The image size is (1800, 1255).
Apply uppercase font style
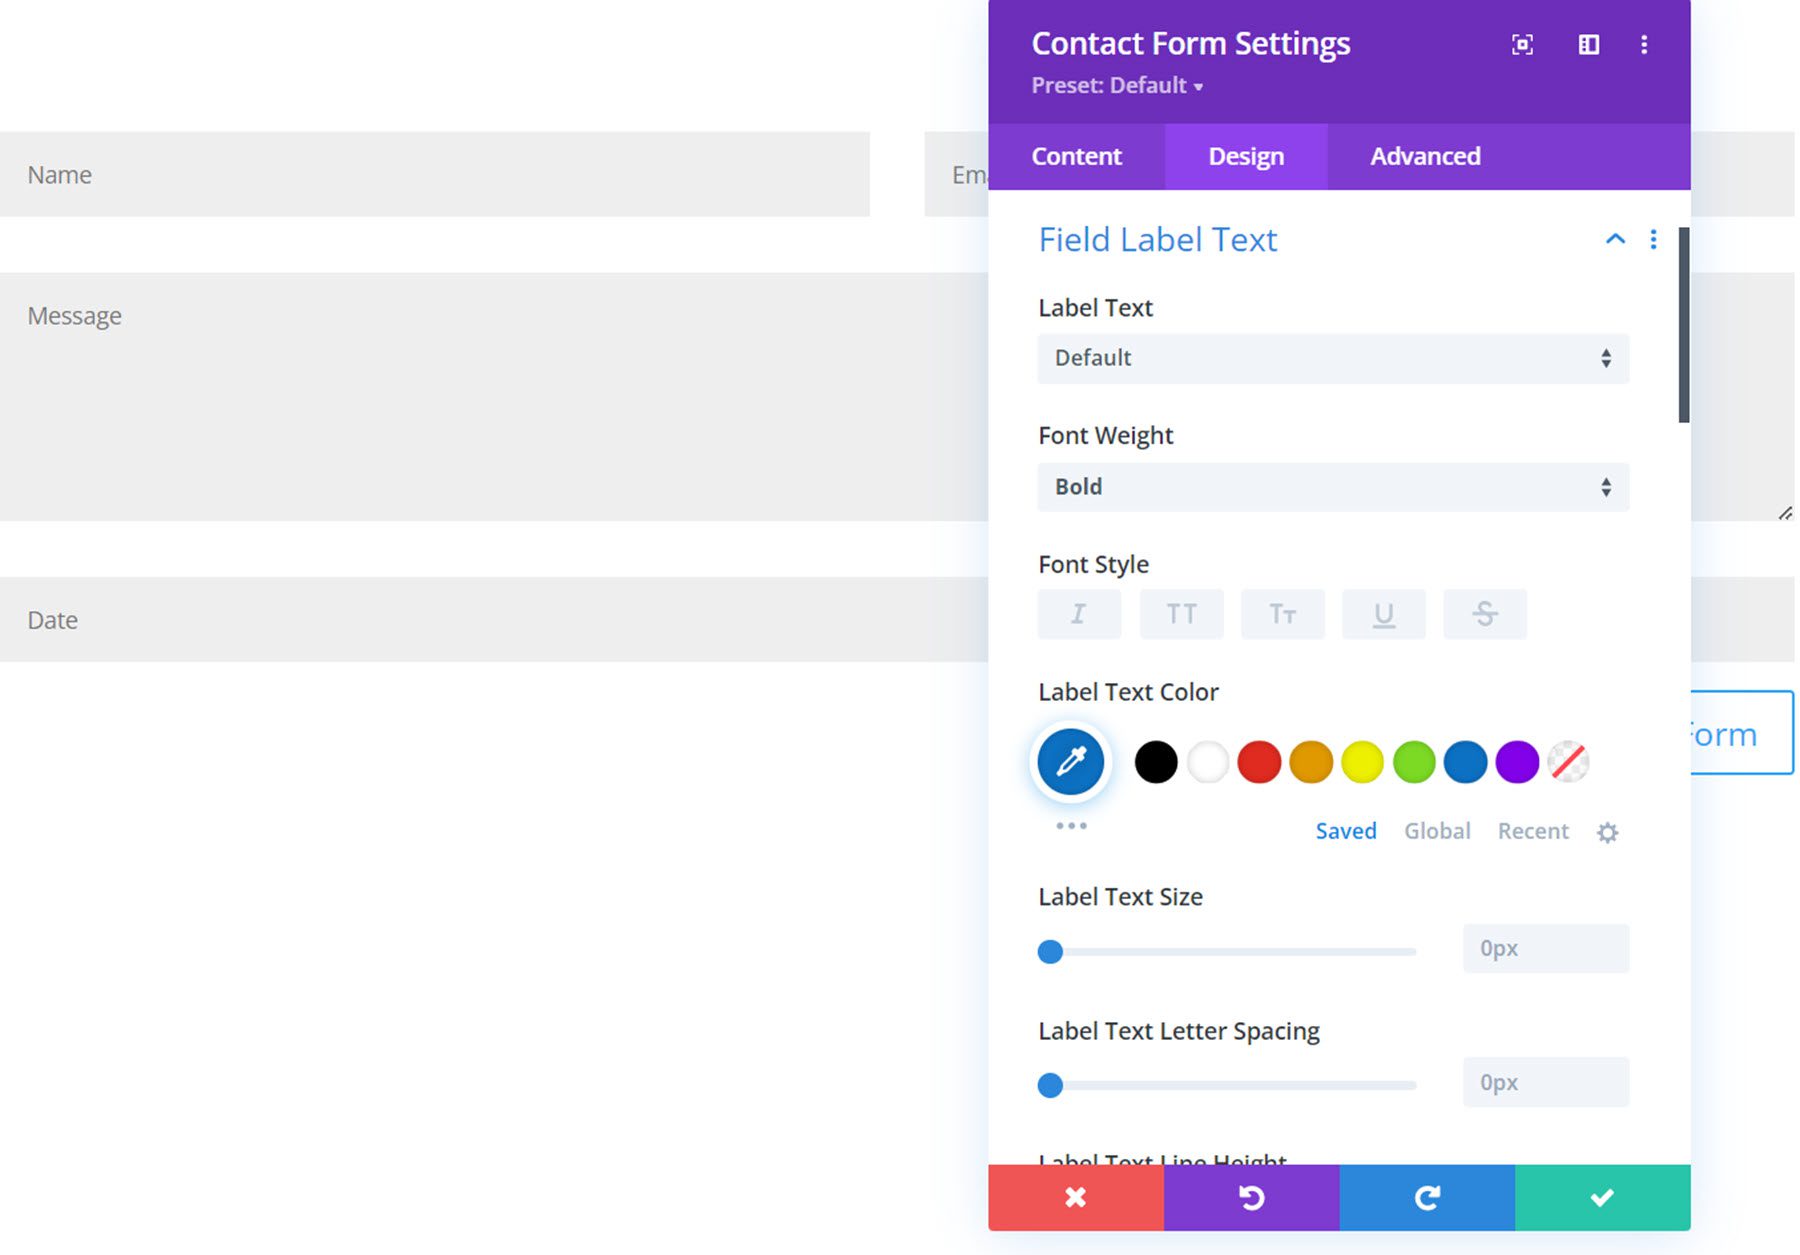1181,614
